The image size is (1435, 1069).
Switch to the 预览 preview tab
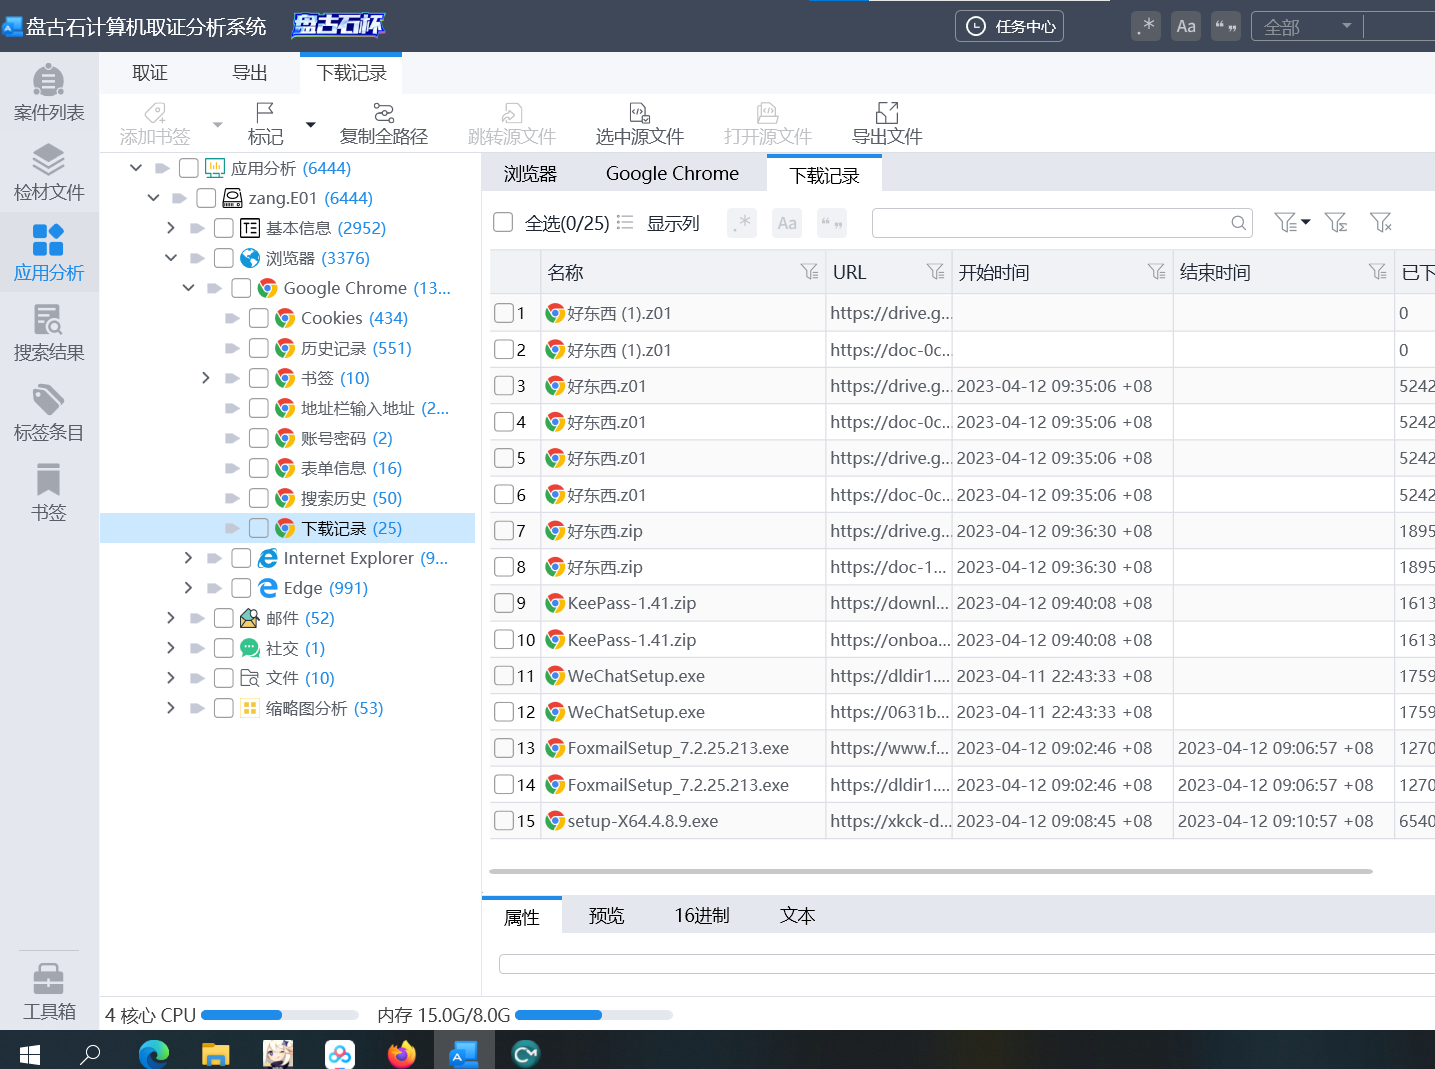click(607, 915)
